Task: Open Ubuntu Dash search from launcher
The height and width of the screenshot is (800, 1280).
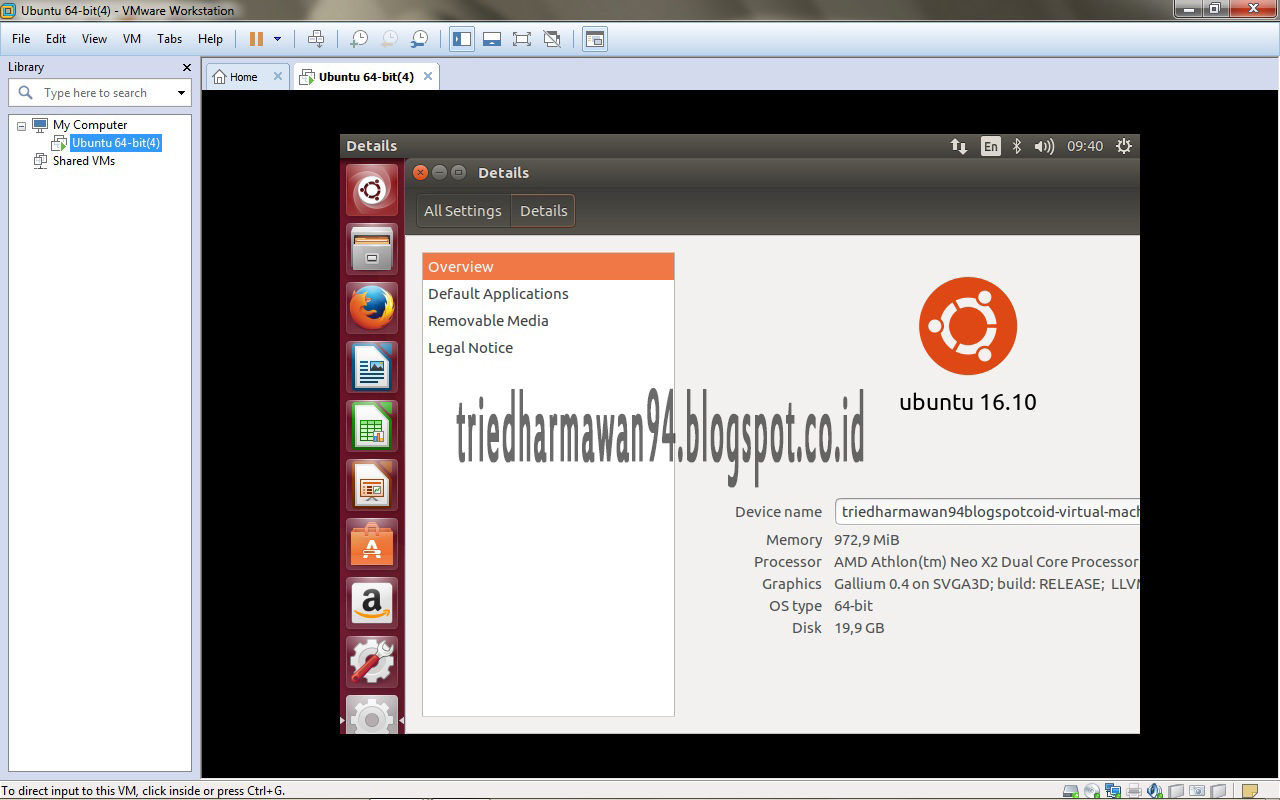Action: (x=372, y=190)
